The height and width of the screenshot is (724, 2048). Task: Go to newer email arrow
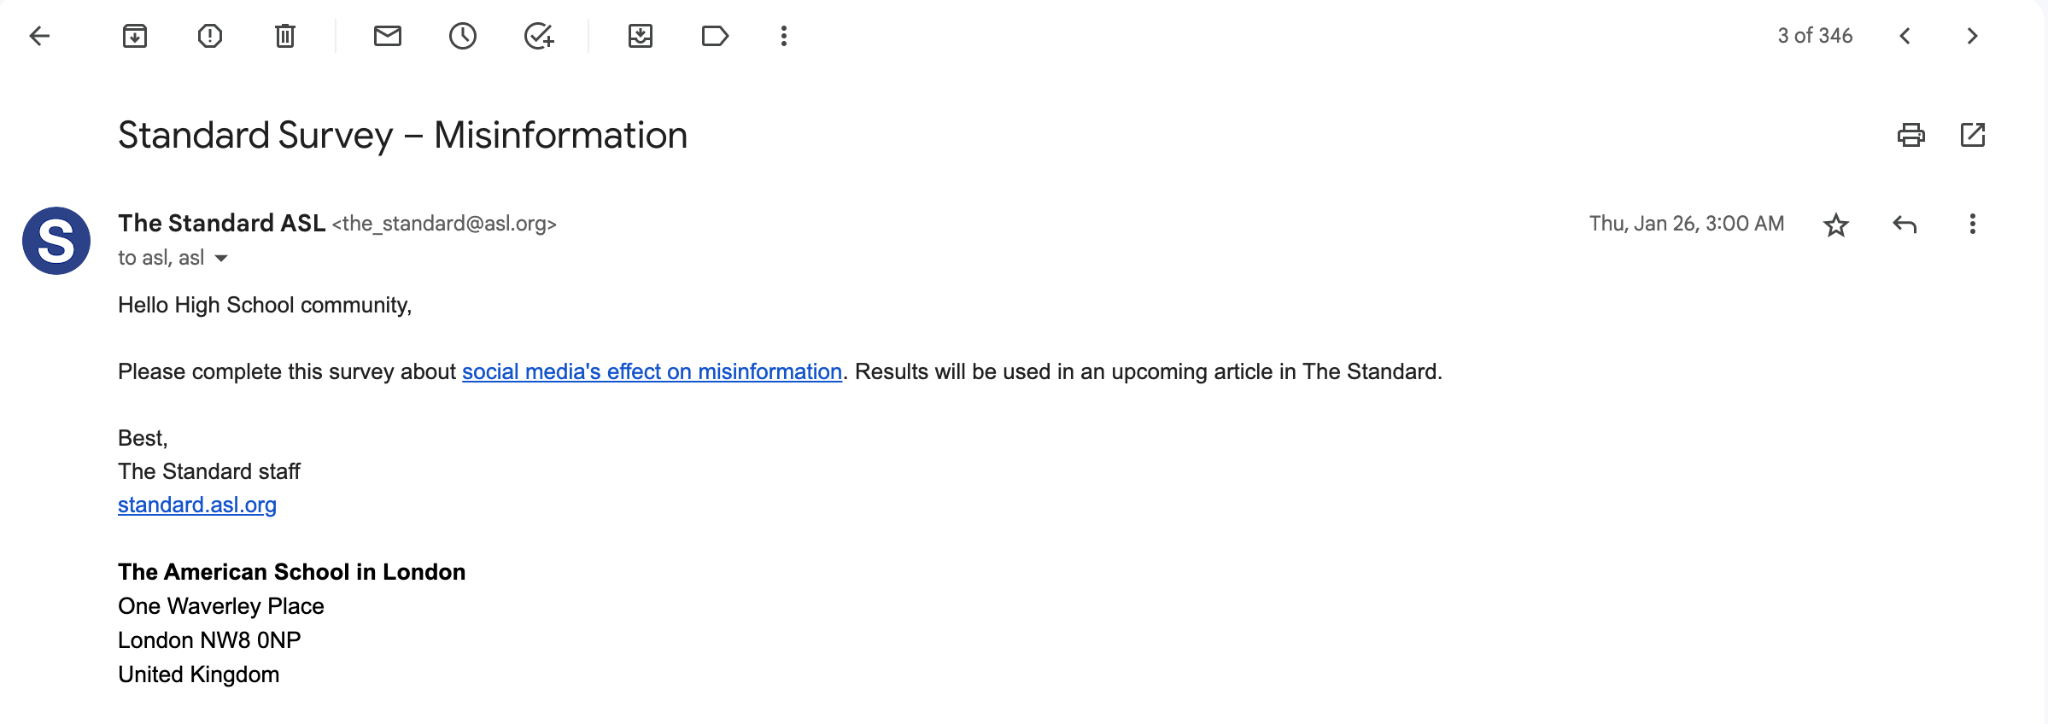pos(1905,36)
